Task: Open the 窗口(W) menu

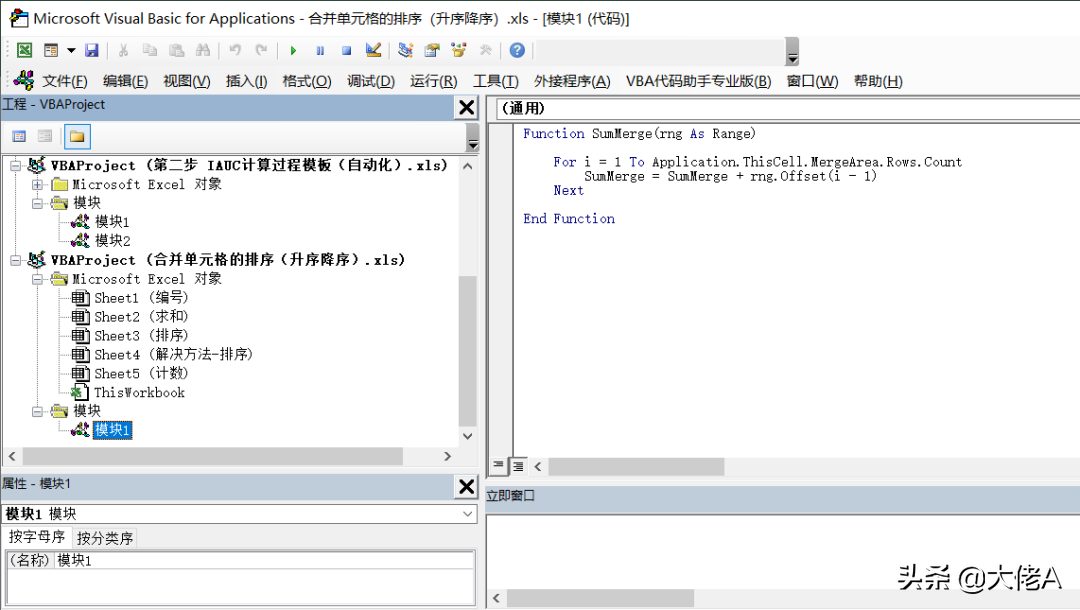Action: (x=813, y=81)
